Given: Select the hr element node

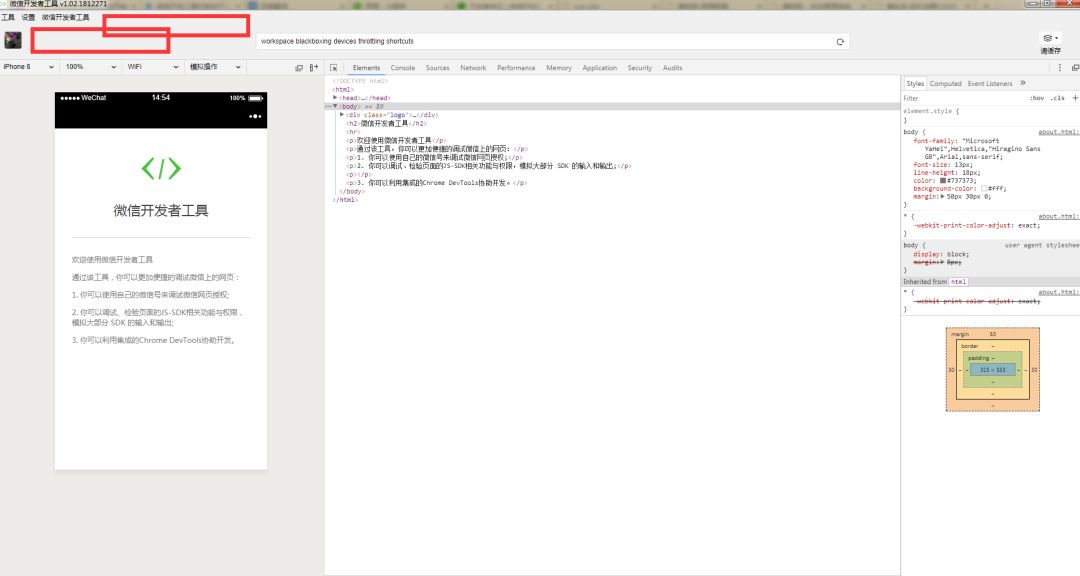Looking at the screenshot, I should 353,132.
